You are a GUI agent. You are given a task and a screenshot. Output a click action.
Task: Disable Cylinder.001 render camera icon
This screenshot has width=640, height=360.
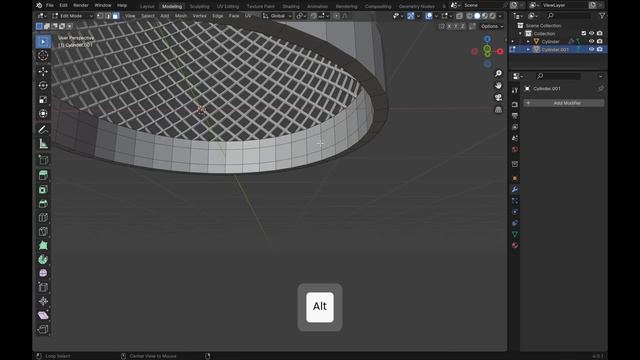[x=600, y=49]
